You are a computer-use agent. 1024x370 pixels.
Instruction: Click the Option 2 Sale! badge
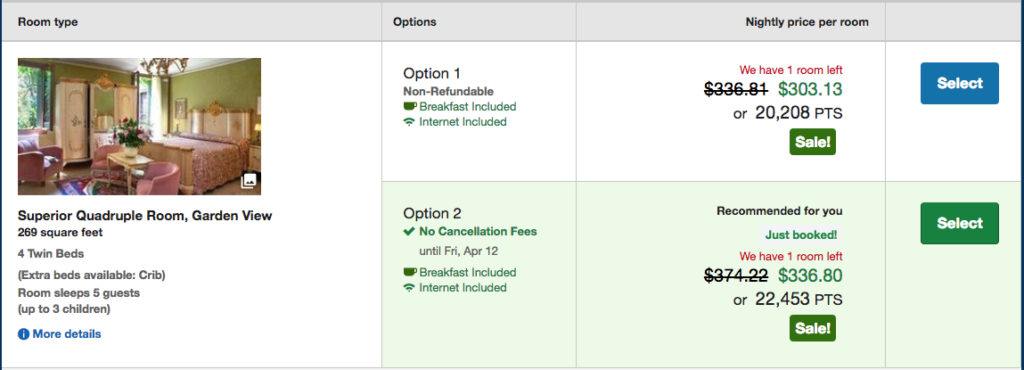(812, 328)
